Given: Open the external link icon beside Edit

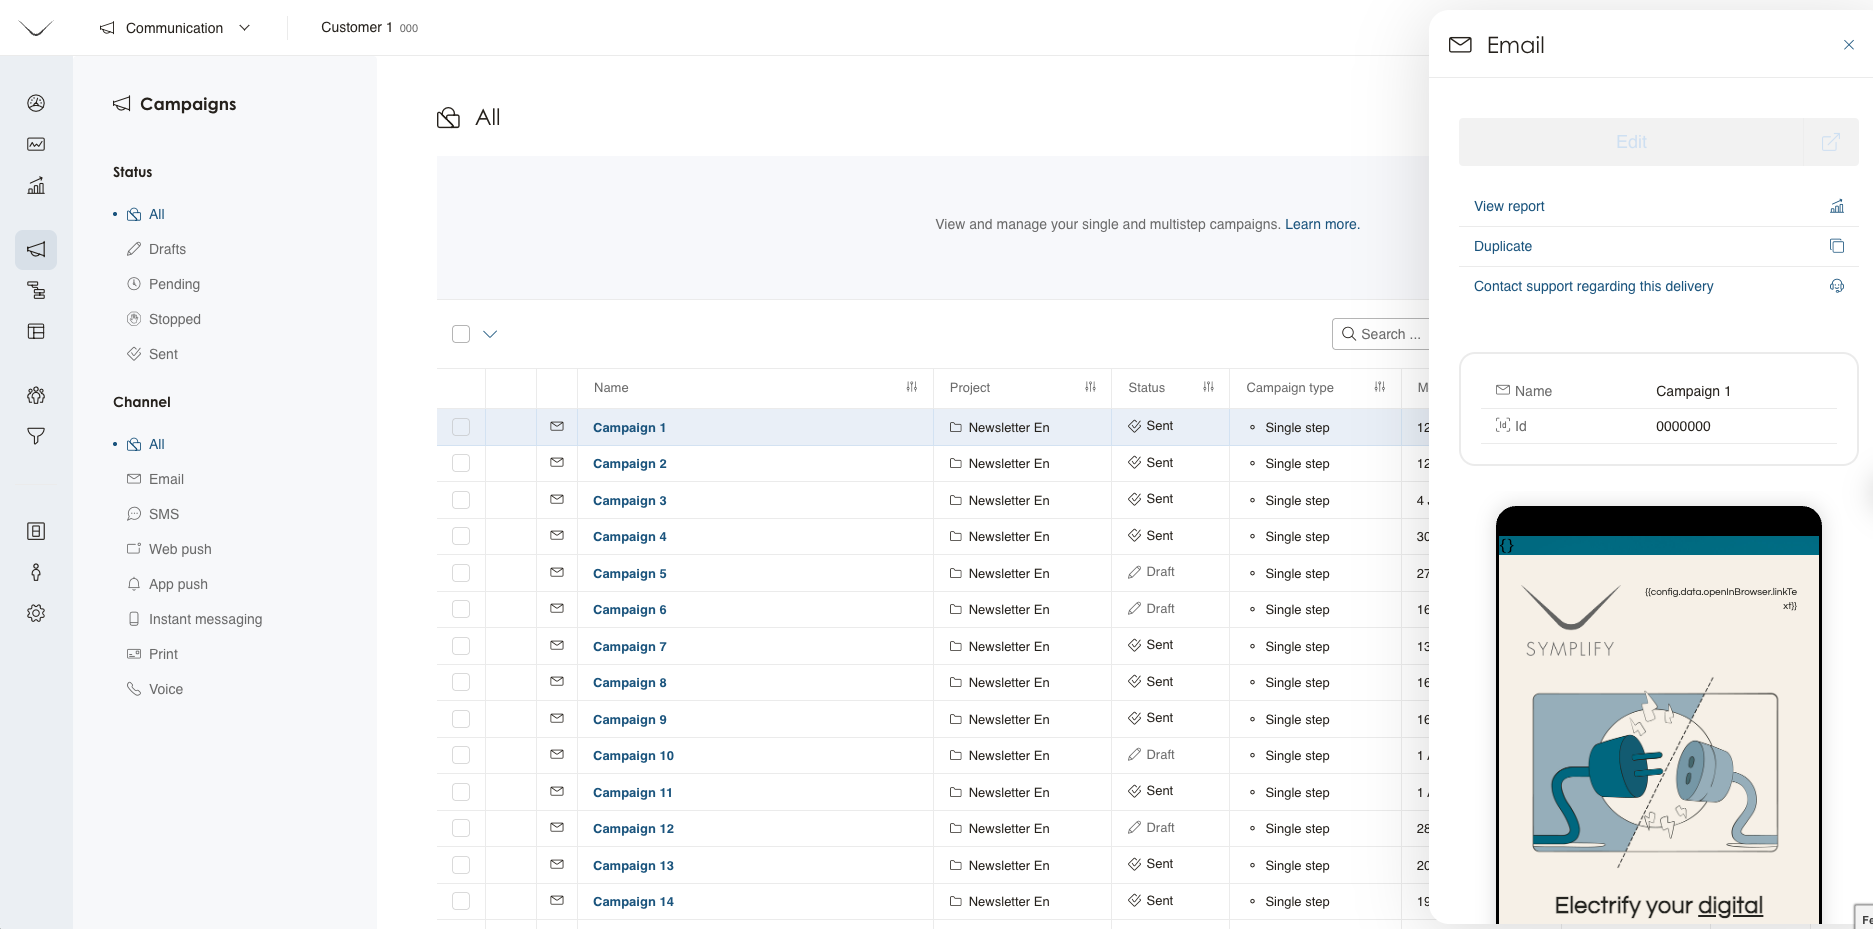Looking at the screenshot, I should point(1830,142).
